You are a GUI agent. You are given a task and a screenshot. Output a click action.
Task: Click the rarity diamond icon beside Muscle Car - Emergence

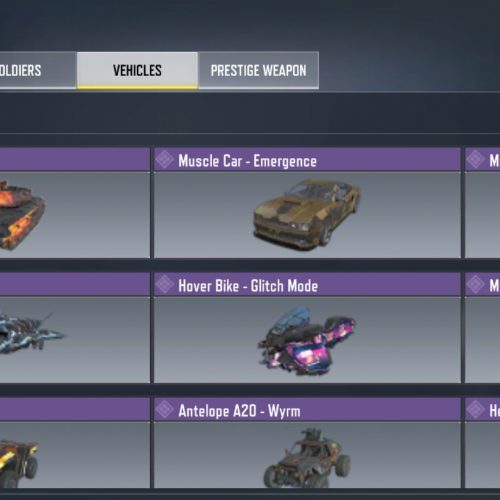click(x=165, y=159)
